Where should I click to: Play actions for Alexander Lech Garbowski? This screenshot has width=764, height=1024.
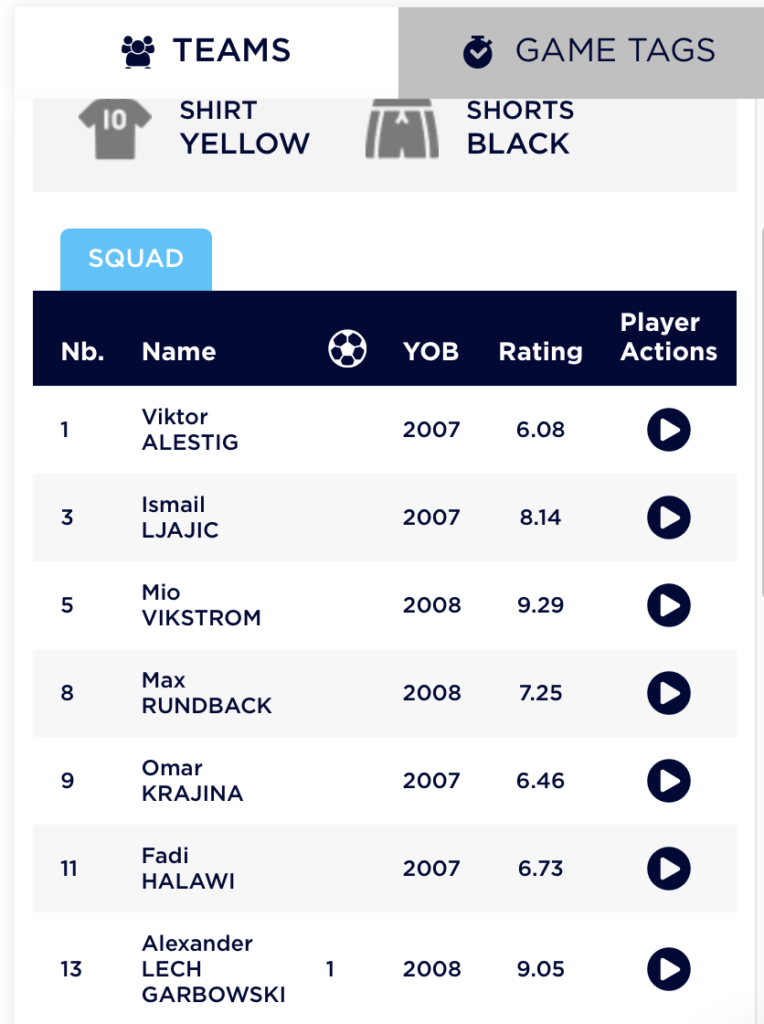pos(669,969)
